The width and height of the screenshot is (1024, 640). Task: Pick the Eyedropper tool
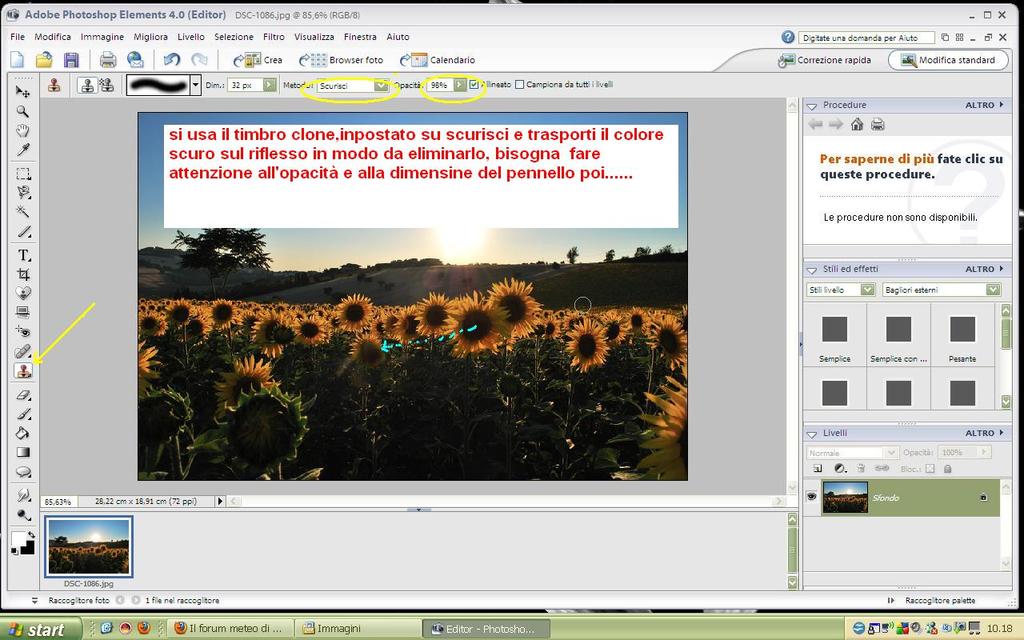tap(23, 150)
